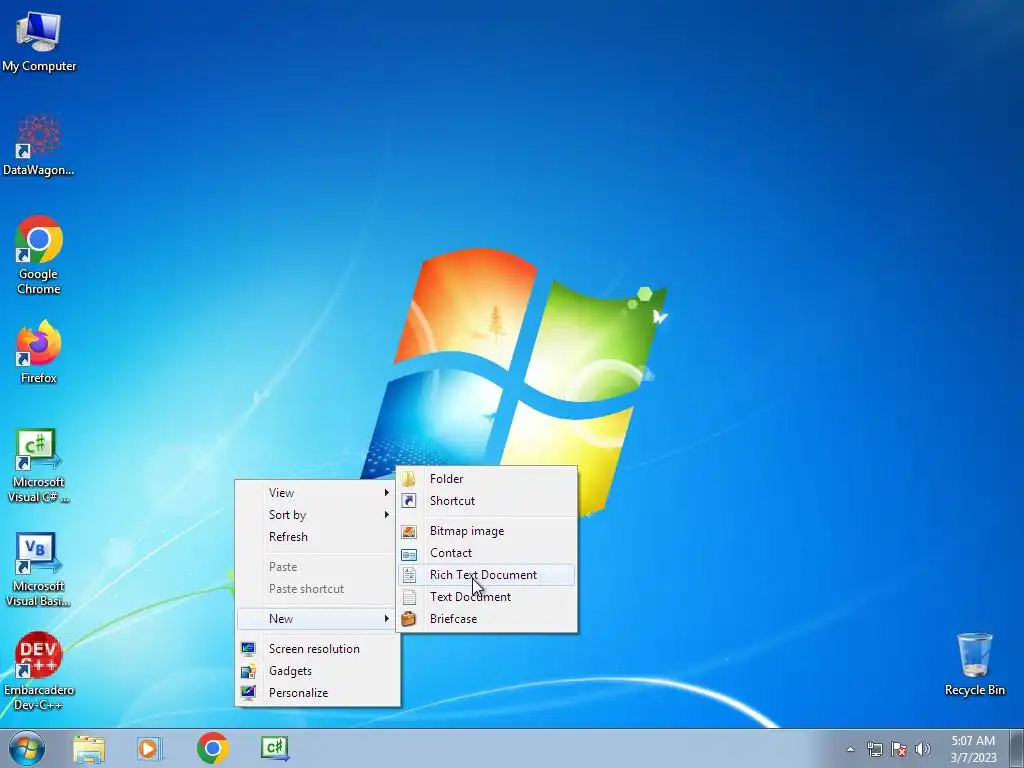
Task: Show hidden tray icons arrow
Action: click(850, 749)
